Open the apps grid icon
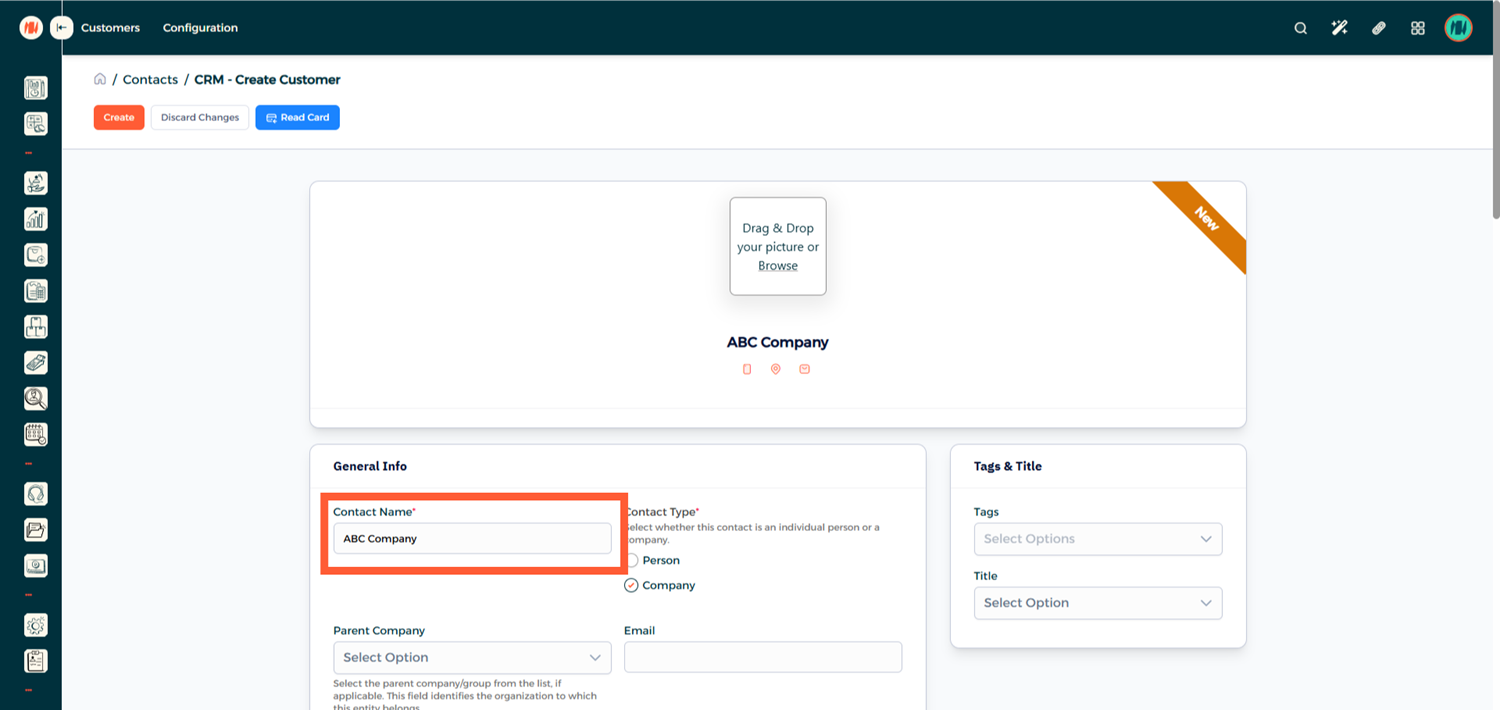1500x710 pixels. 1417,28
